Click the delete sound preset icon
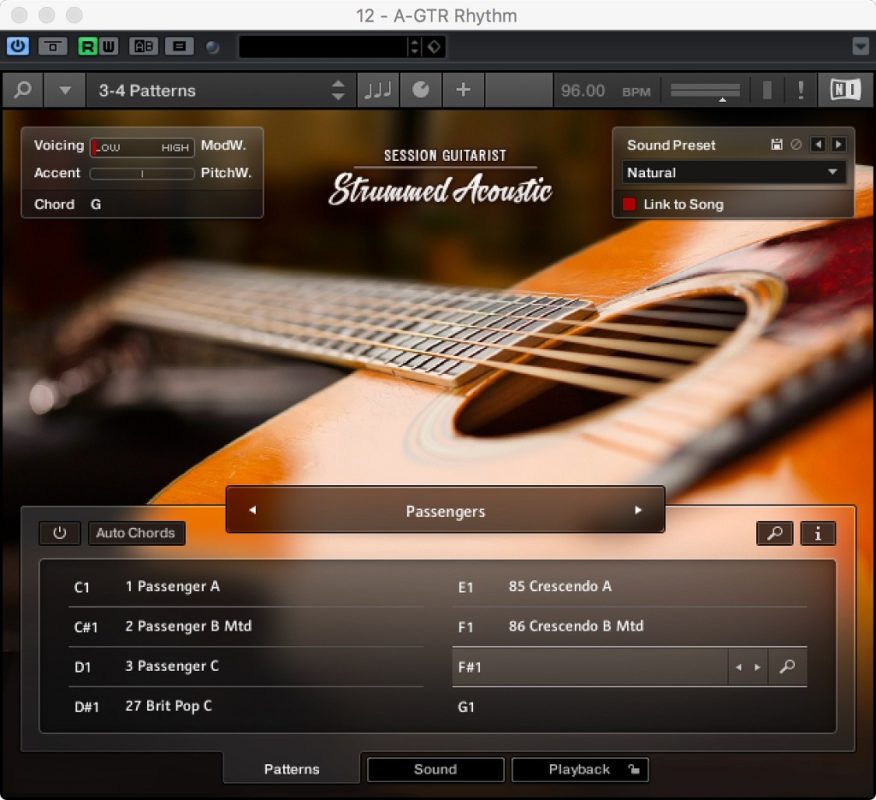The width and height of the screenshot is (876, 800). [796, 145]
